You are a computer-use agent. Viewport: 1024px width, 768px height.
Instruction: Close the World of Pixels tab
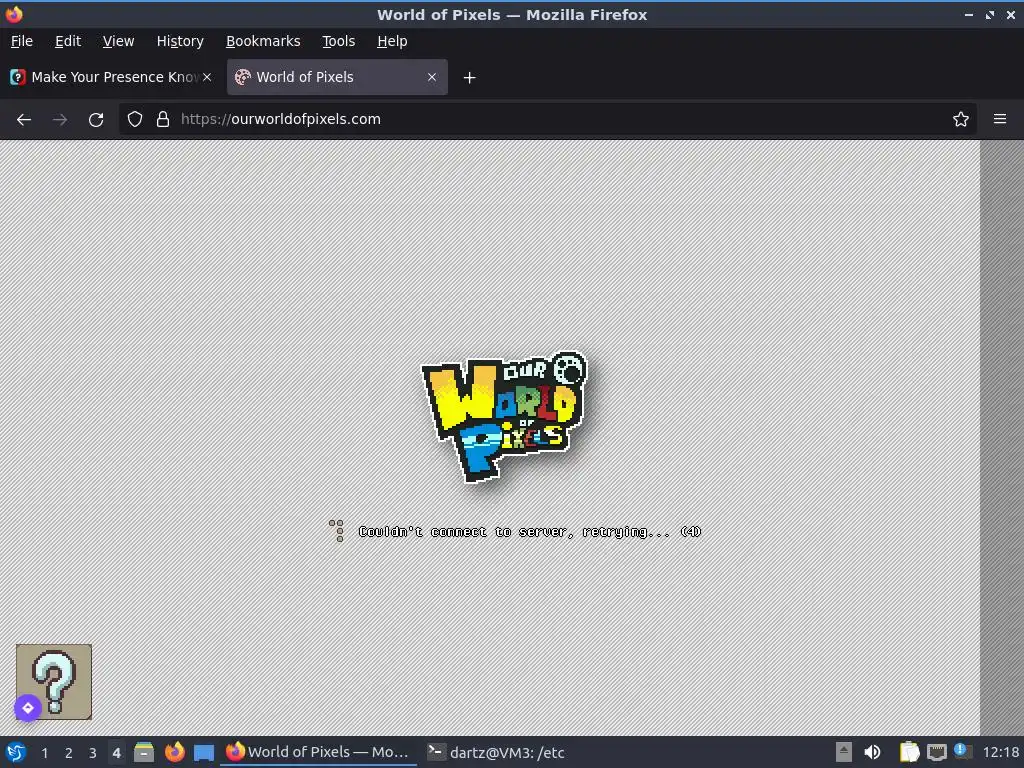(x=432, y=77)
